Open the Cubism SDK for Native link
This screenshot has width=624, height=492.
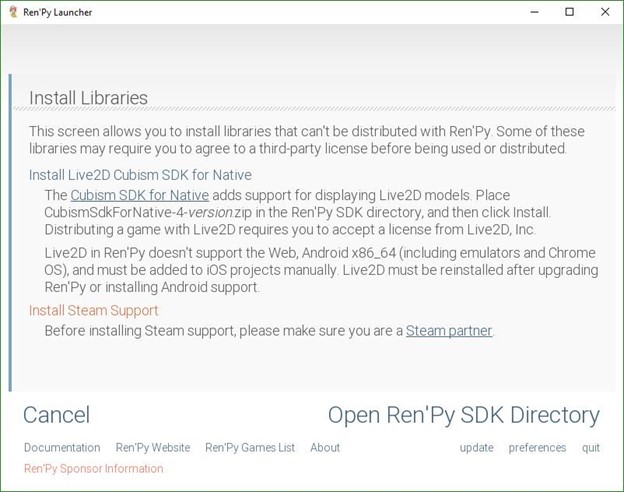tap(140, 195)
